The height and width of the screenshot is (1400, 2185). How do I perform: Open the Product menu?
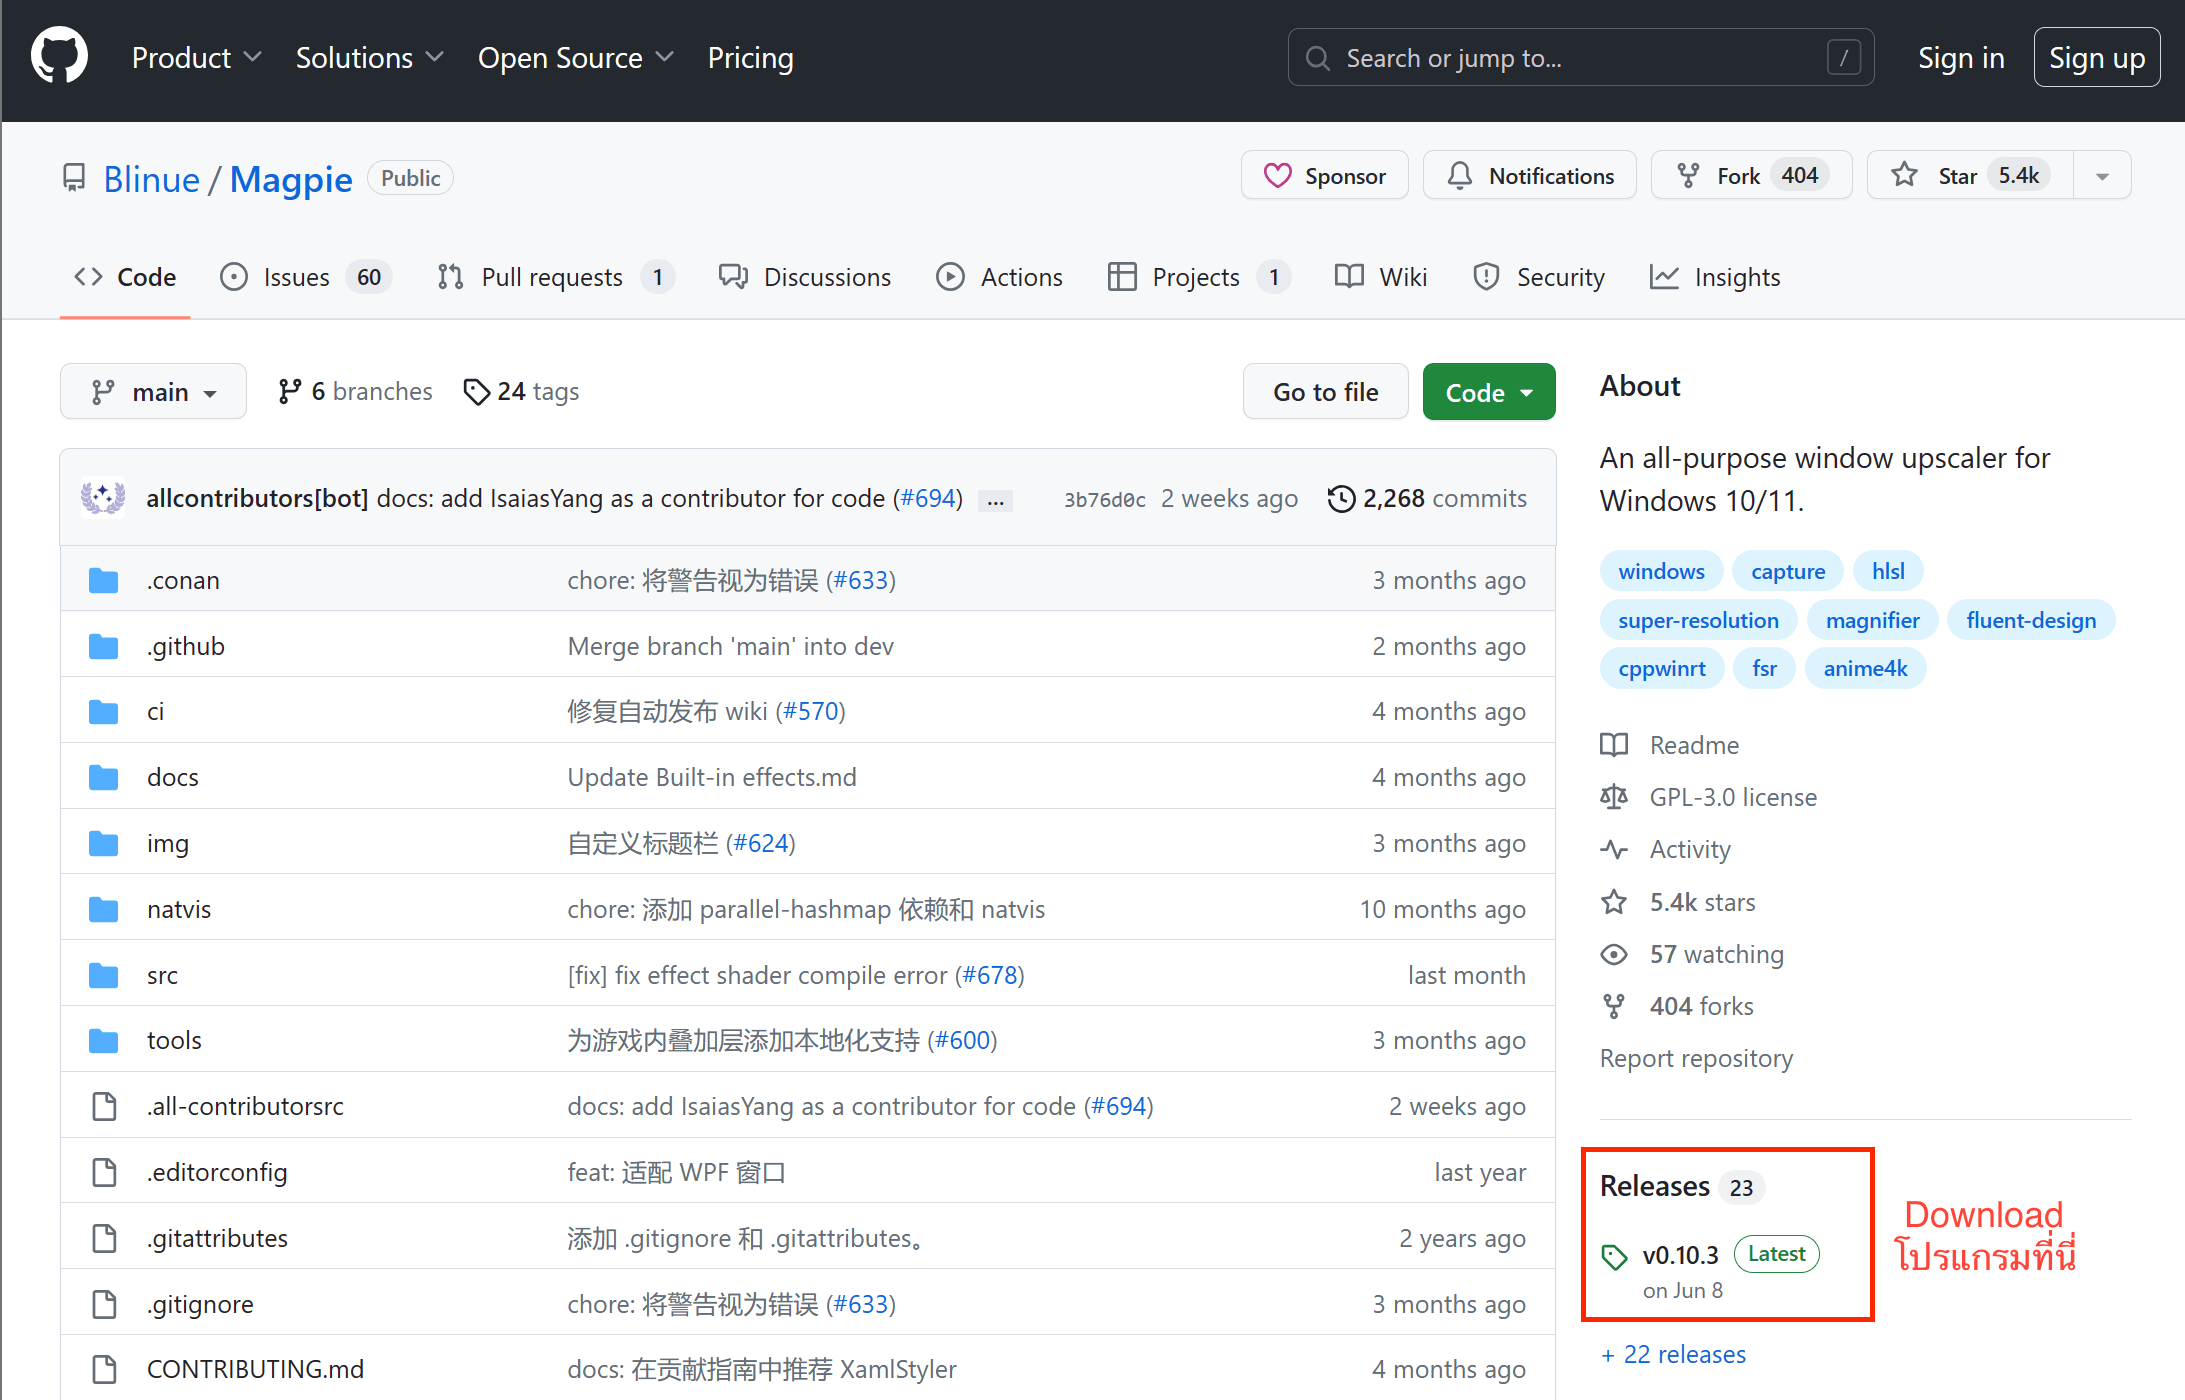click(196, 58)
